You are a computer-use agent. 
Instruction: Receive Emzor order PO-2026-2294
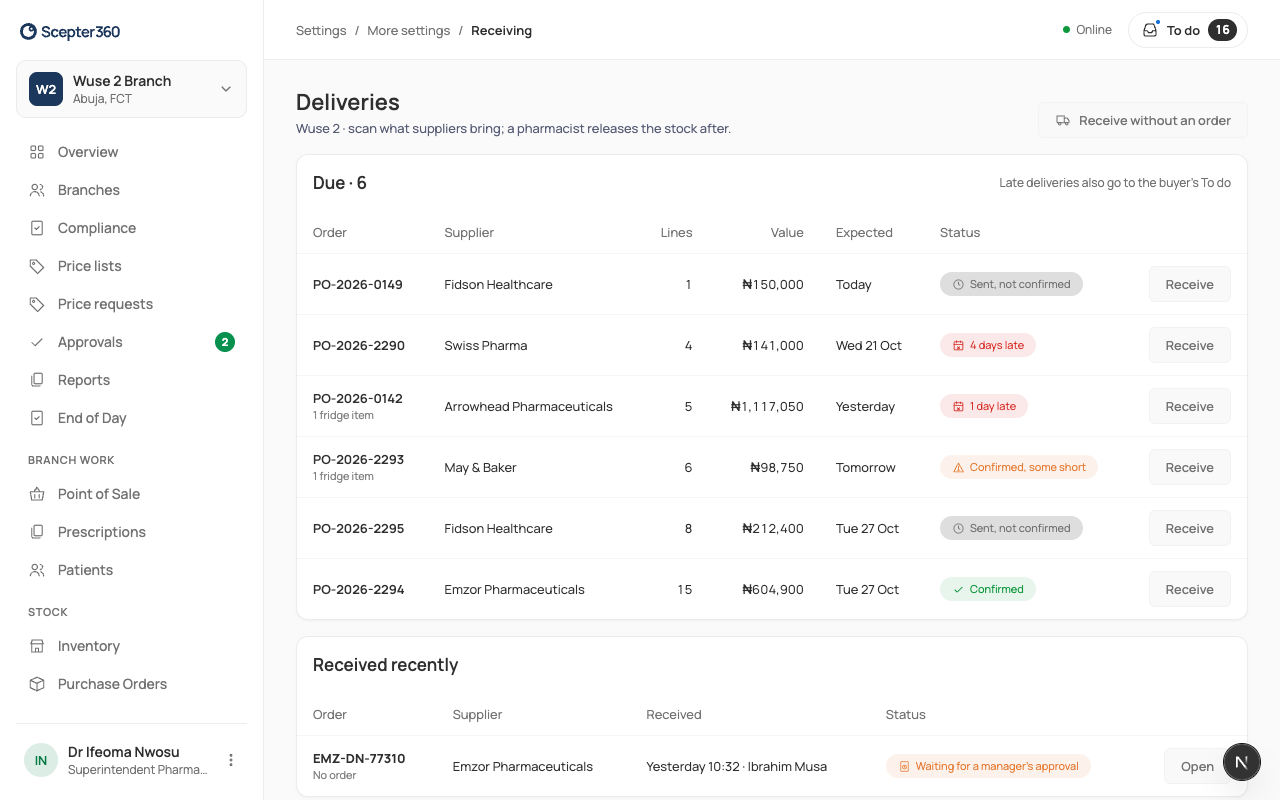pos(1189,589)
